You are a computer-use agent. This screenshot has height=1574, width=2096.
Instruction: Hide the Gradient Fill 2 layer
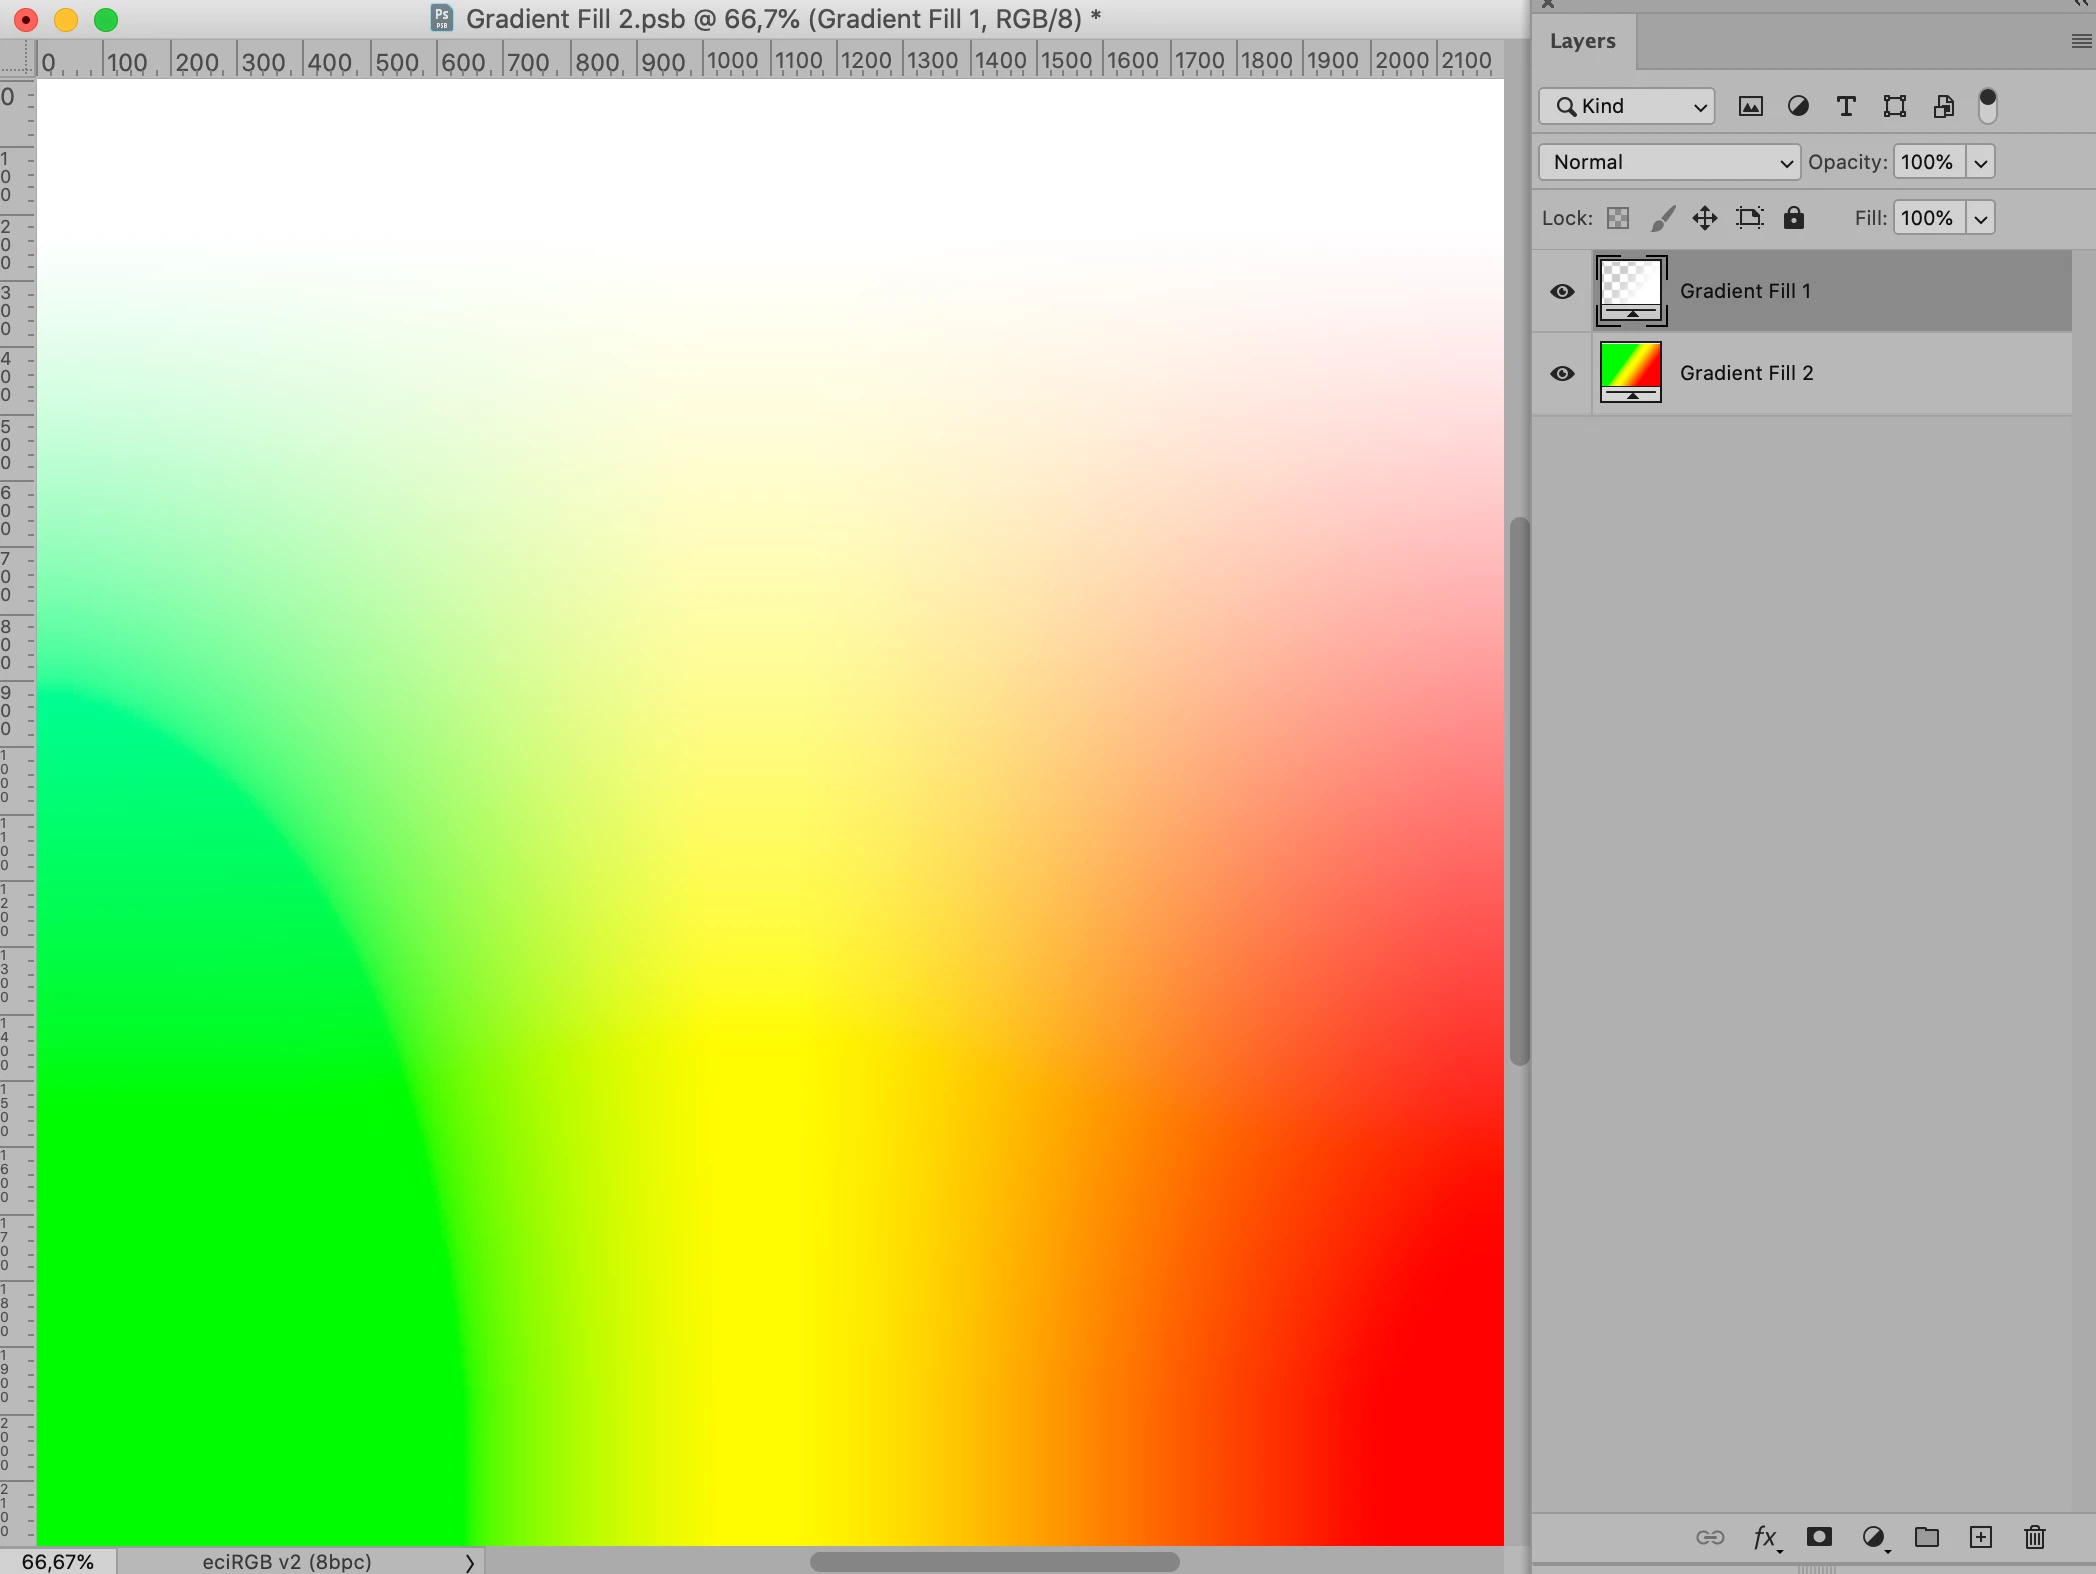click(1562, 373)
